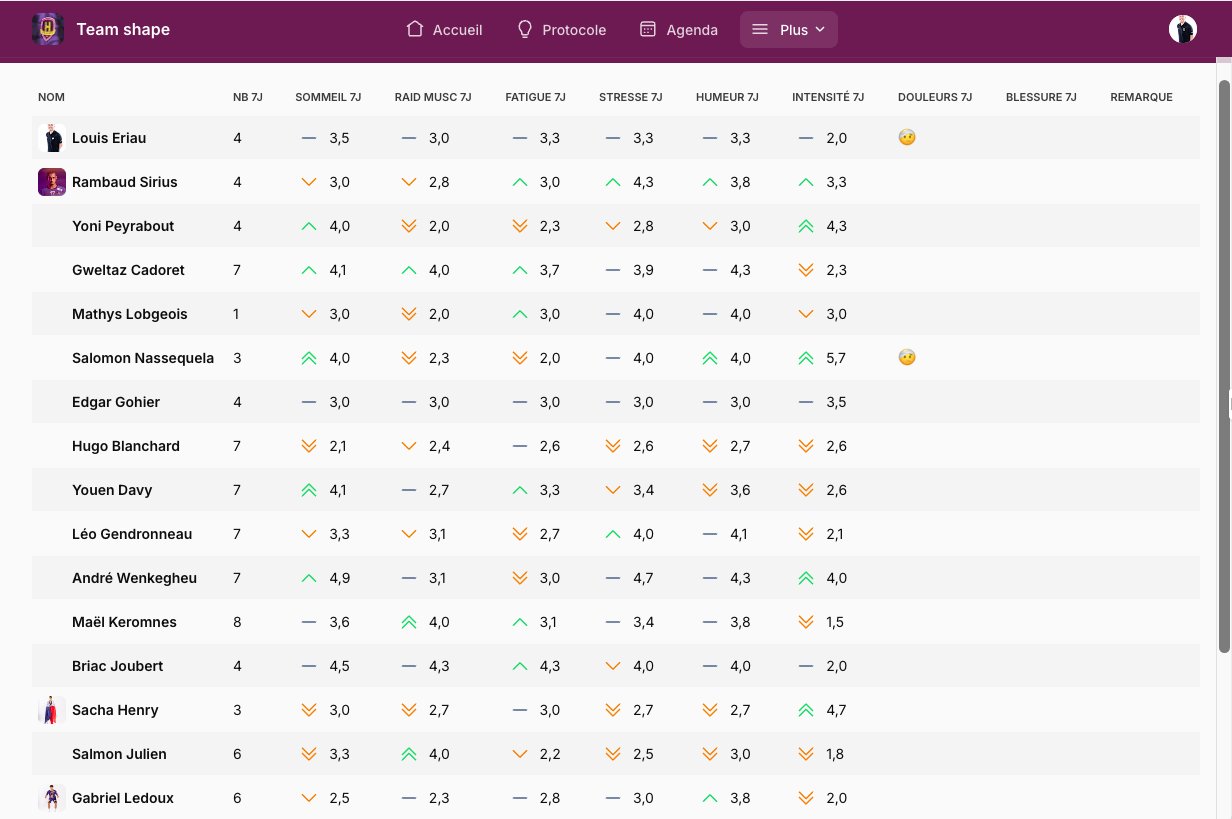This screenshot has height=819, width=1232.
Task: Open player Mathys Lobgeois
Action: (x=129, y=314)
